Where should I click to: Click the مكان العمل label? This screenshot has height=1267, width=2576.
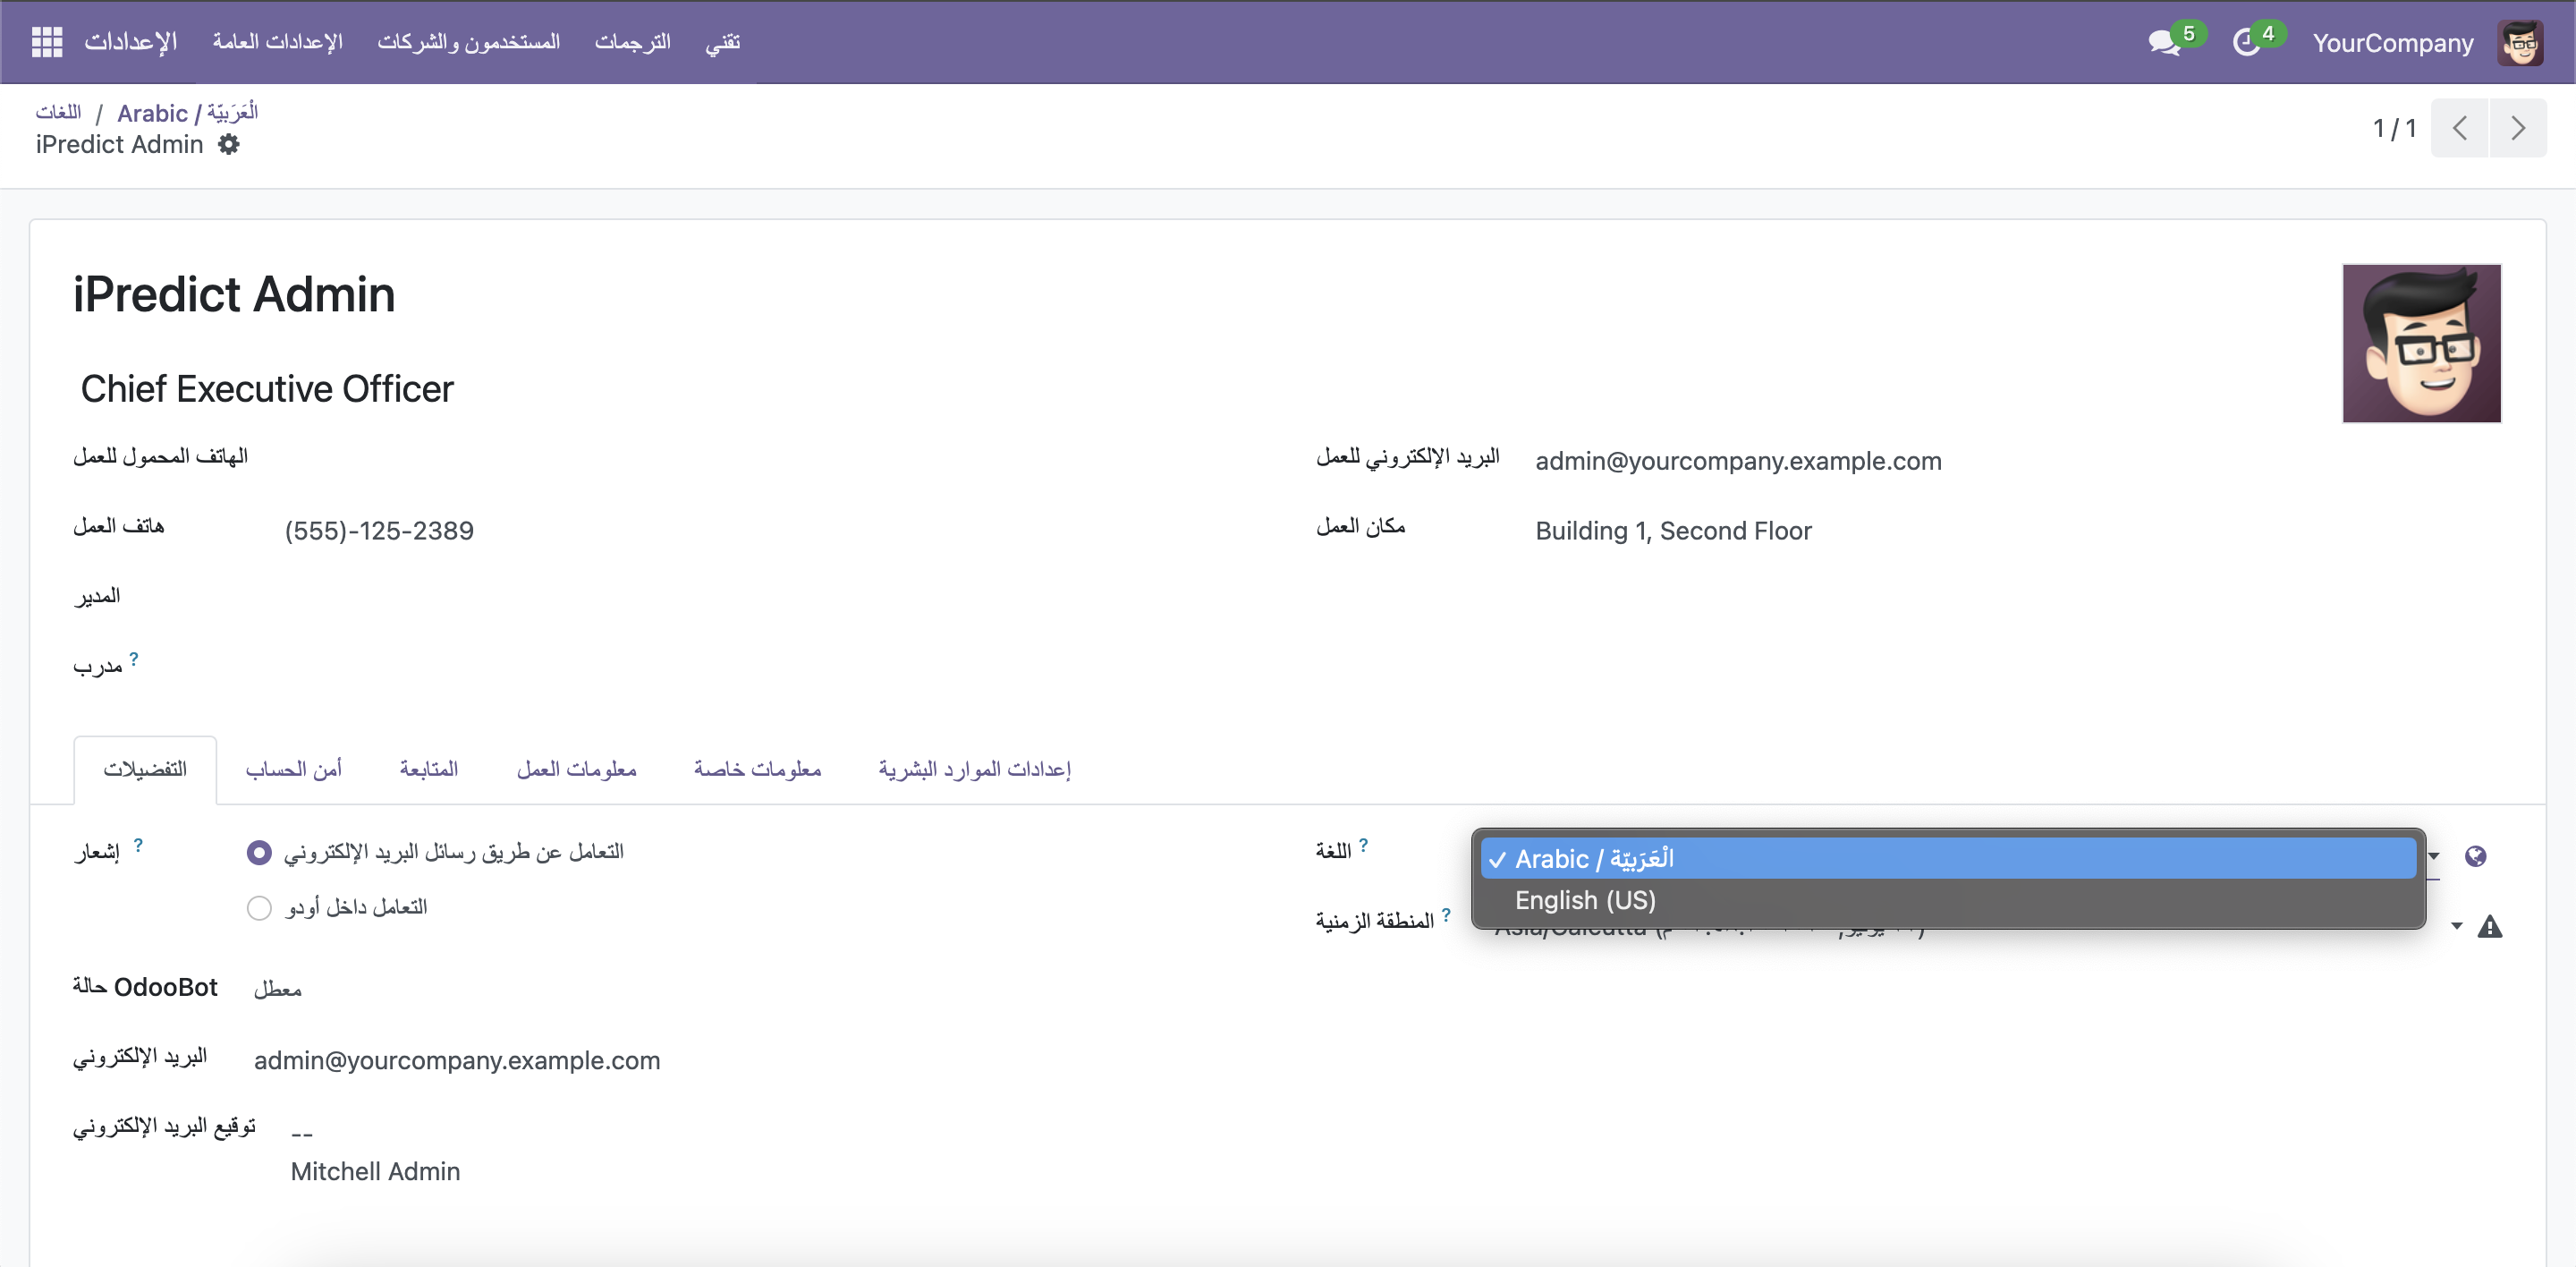tap(1361, 527)
